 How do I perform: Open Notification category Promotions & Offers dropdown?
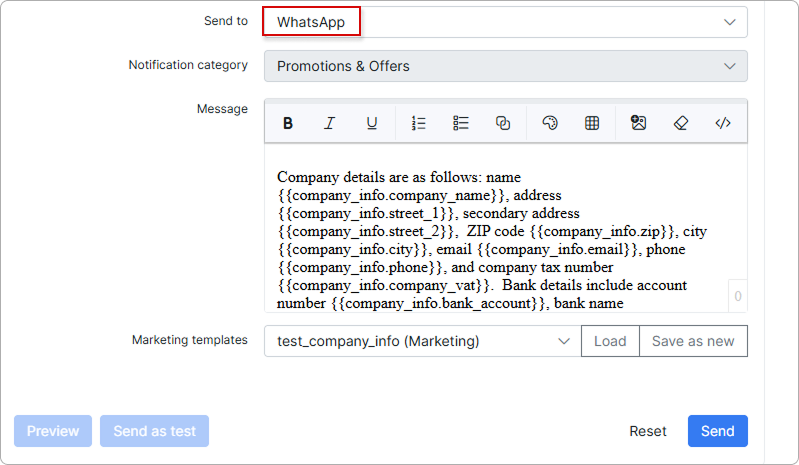(x=505, y=66)
